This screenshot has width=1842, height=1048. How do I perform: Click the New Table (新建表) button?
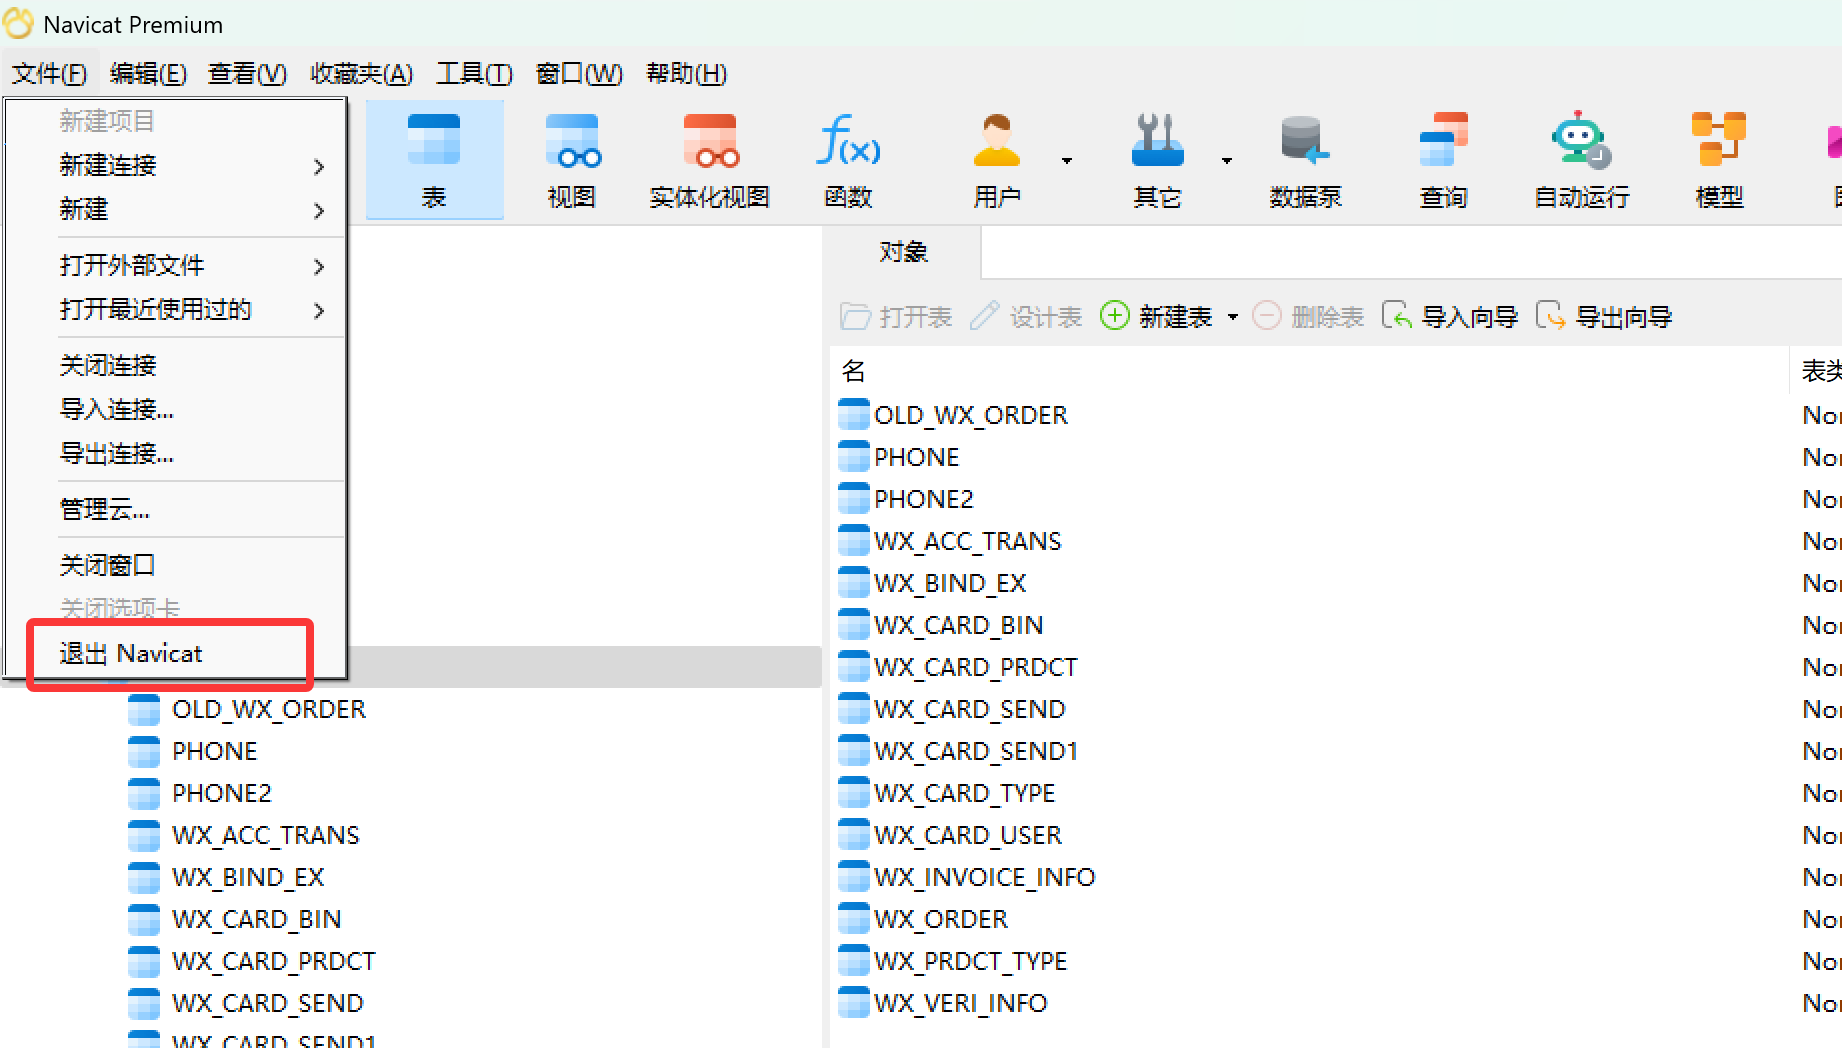tap(1157, 317)
